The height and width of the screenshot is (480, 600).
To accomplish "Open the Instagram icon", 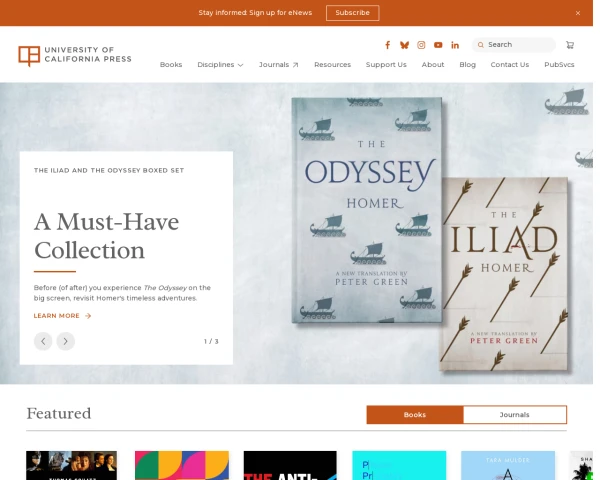I will point(421,45).
